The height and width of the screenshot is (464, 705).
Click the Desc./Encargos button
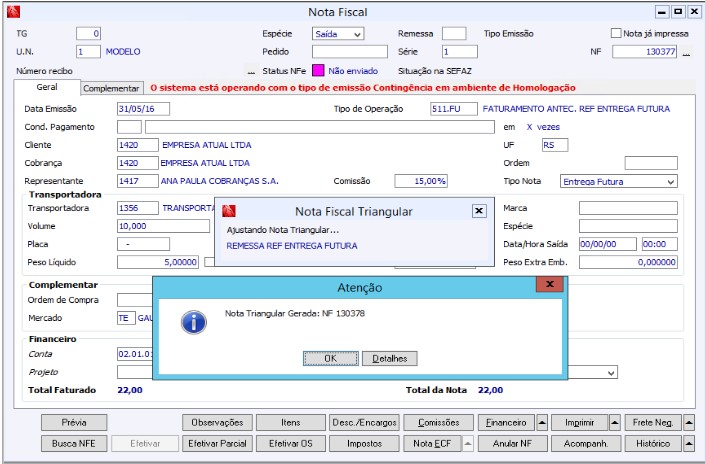point(364,423)
